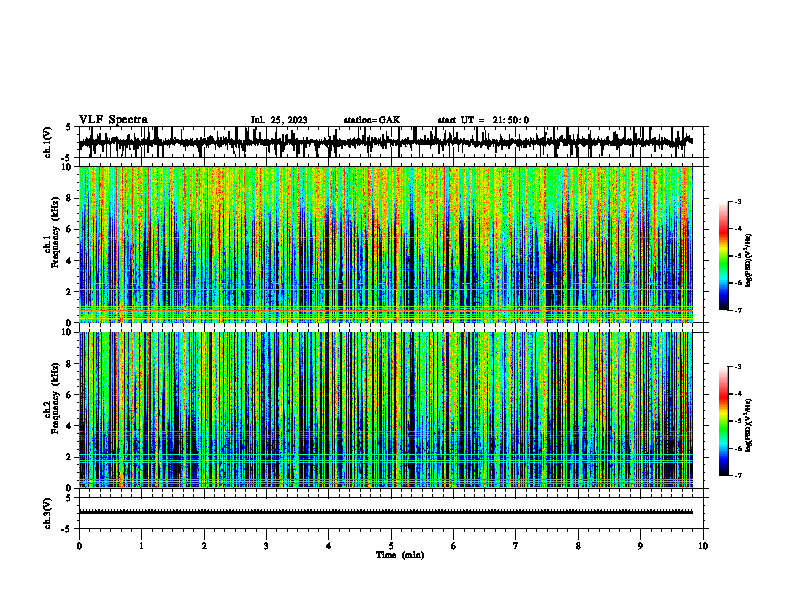Click the Time (min) axis label
The width and height of the screenshot is (792, 612).
(400, 555)
